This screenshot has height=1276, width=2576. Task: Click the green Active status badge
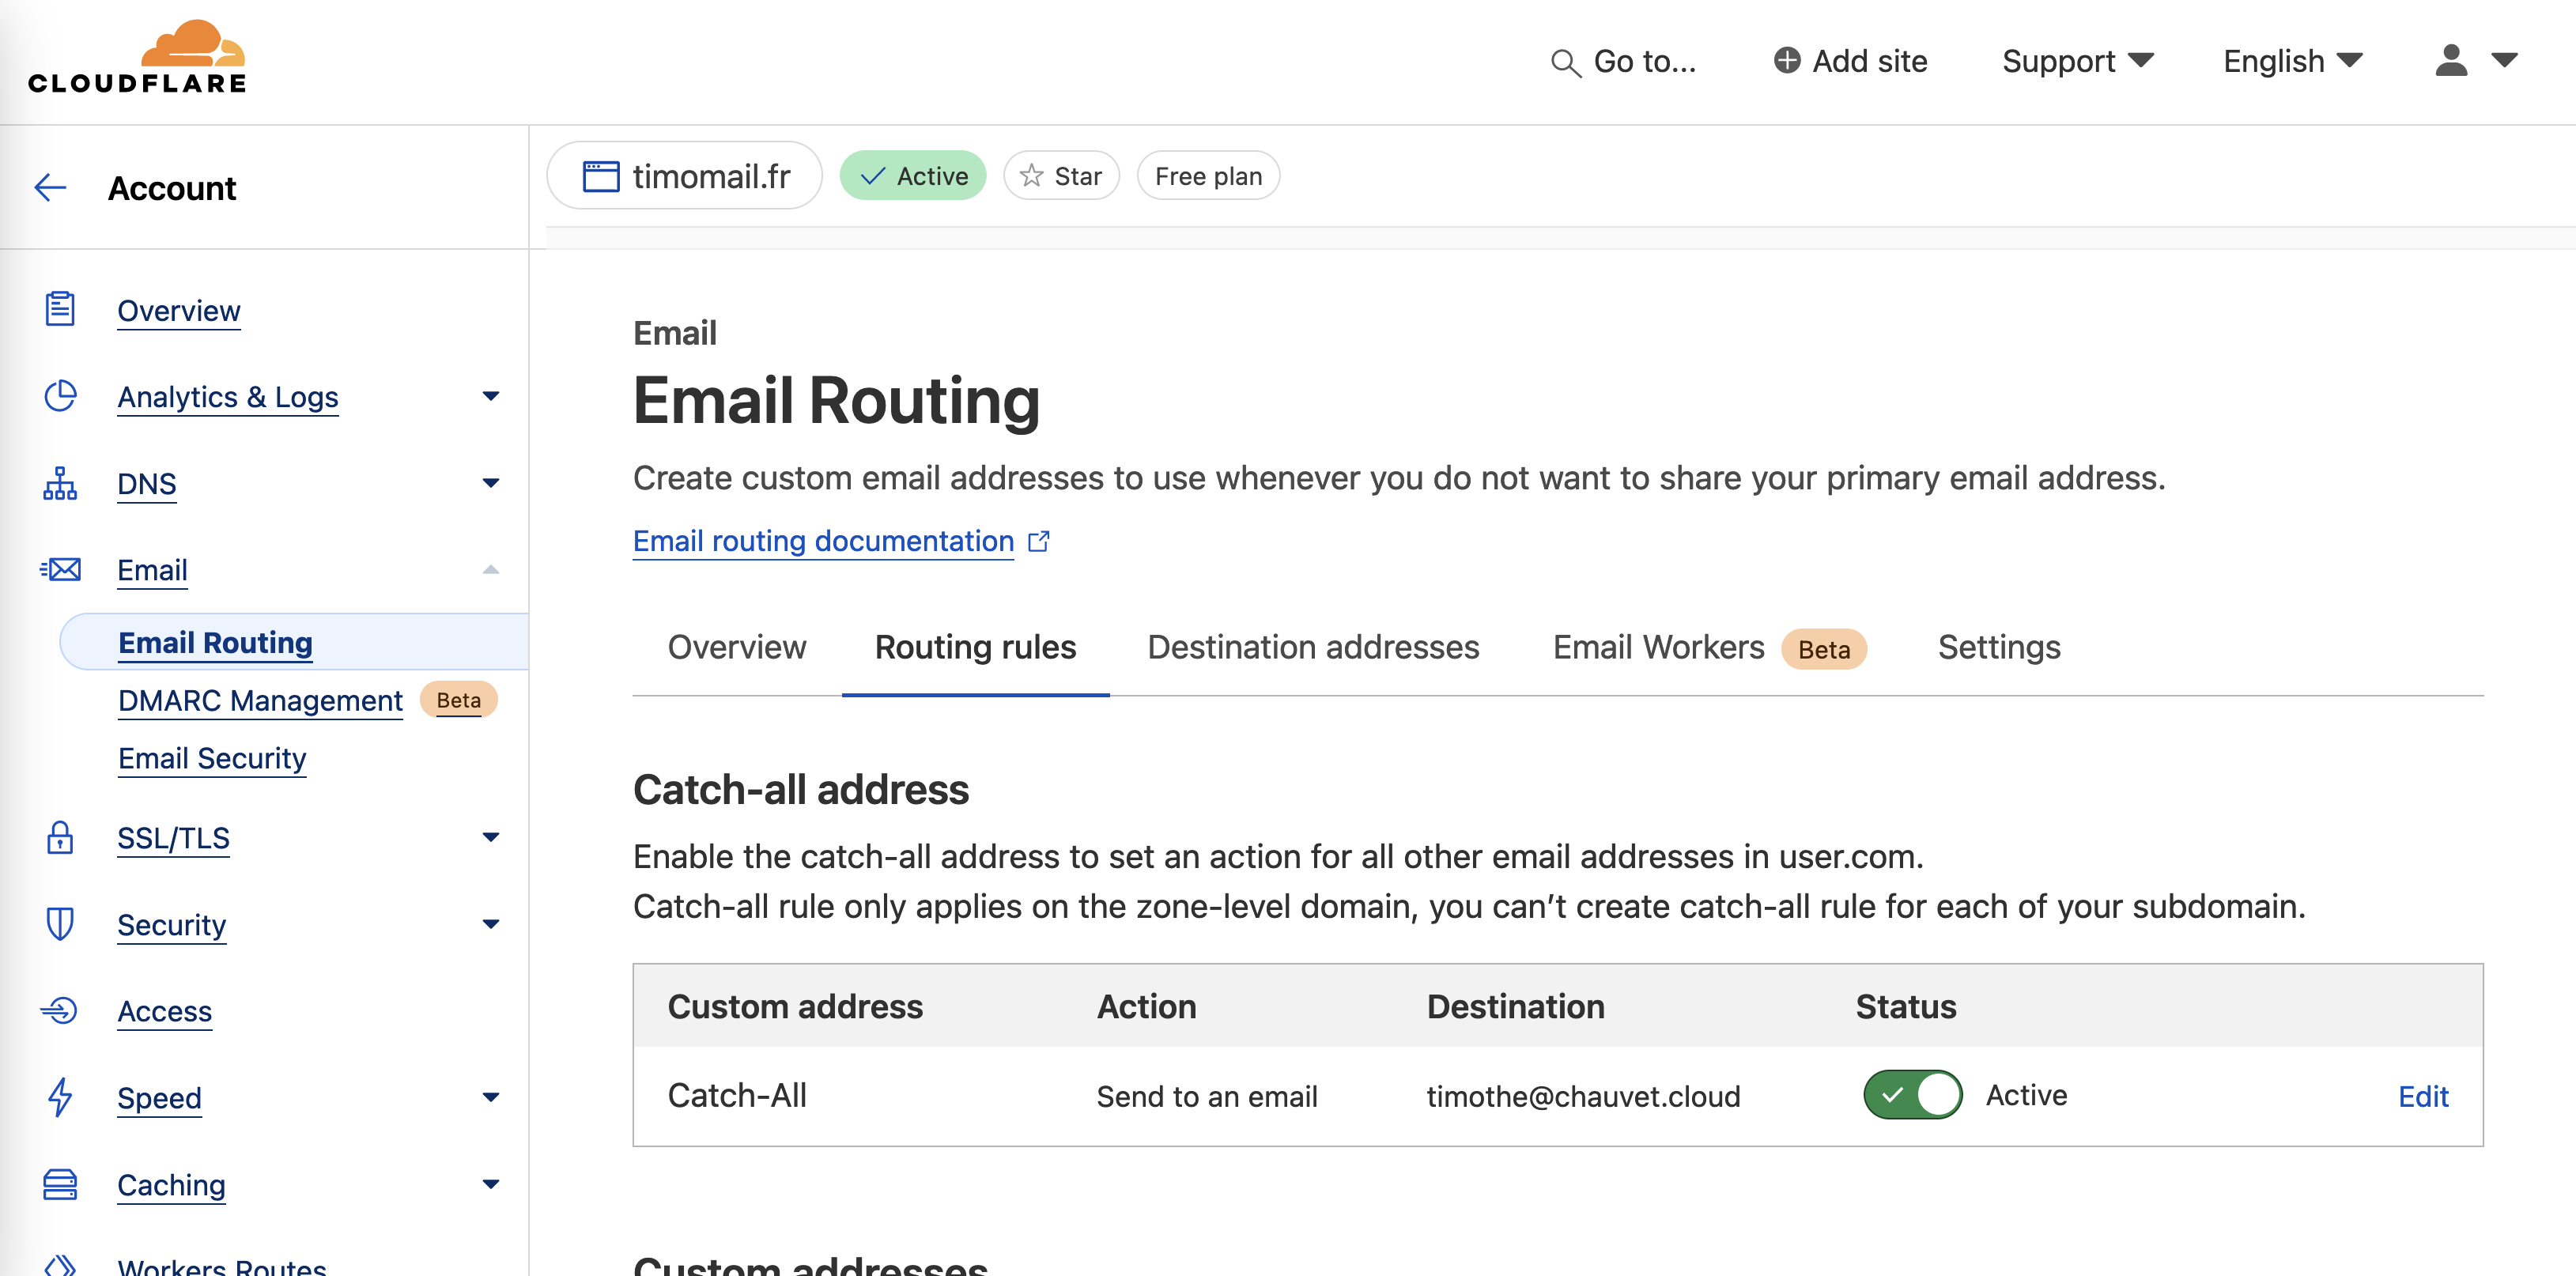click(913, 176)
